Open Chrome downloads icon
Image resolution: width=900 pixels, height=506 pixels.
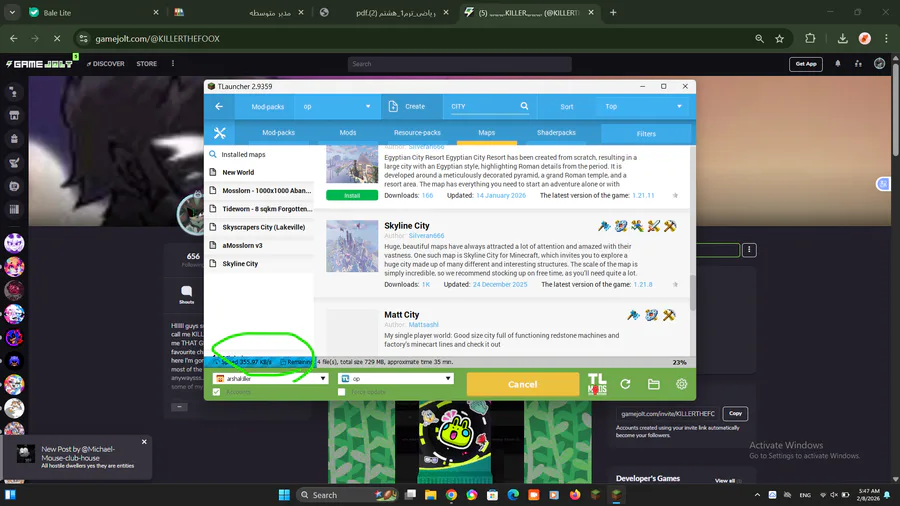842,38
